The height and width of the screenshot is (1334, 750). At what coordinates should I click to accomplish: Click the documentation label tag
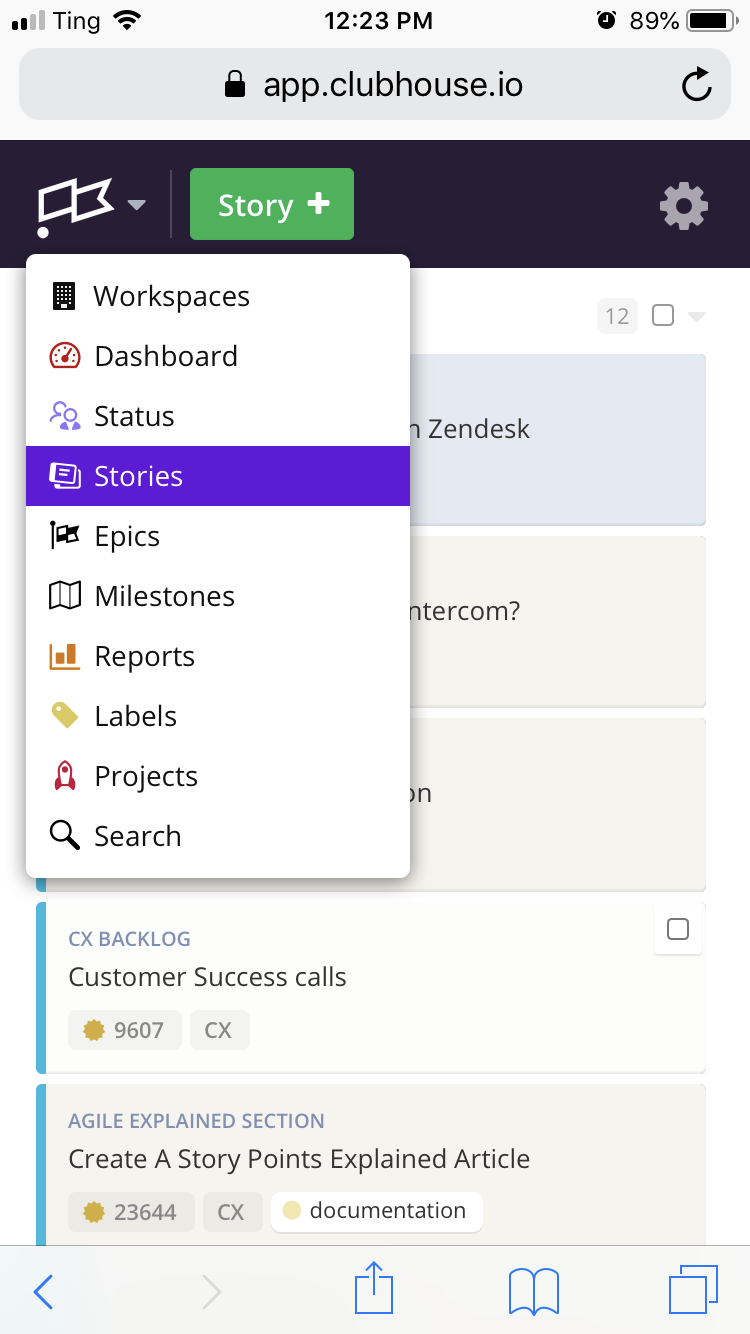tap(376, 1211)
